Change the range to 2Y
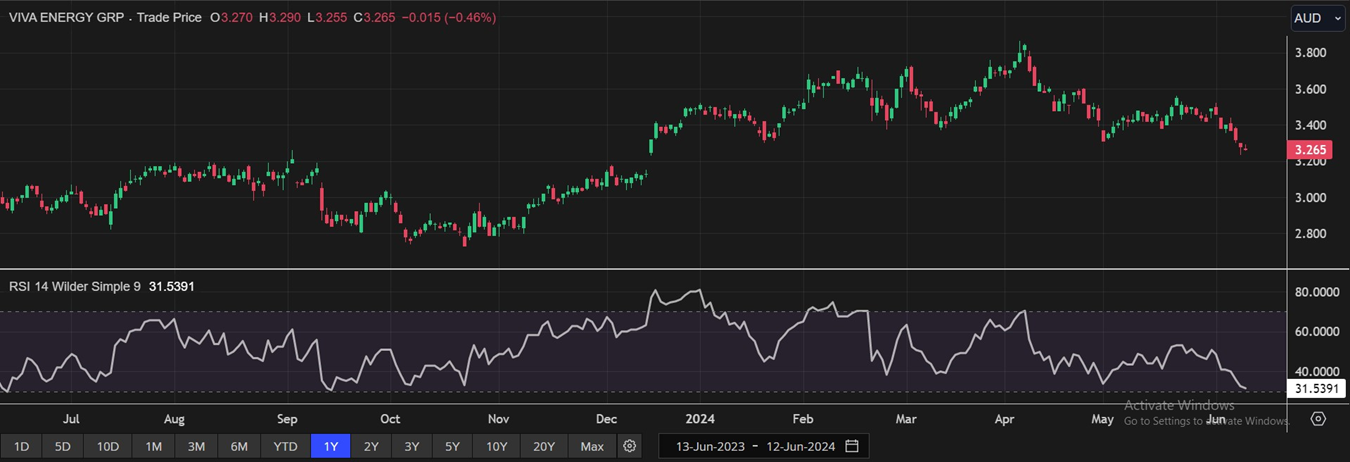Image resolution: width=1350 pixels, height=462 pixels. click(371, 446)
